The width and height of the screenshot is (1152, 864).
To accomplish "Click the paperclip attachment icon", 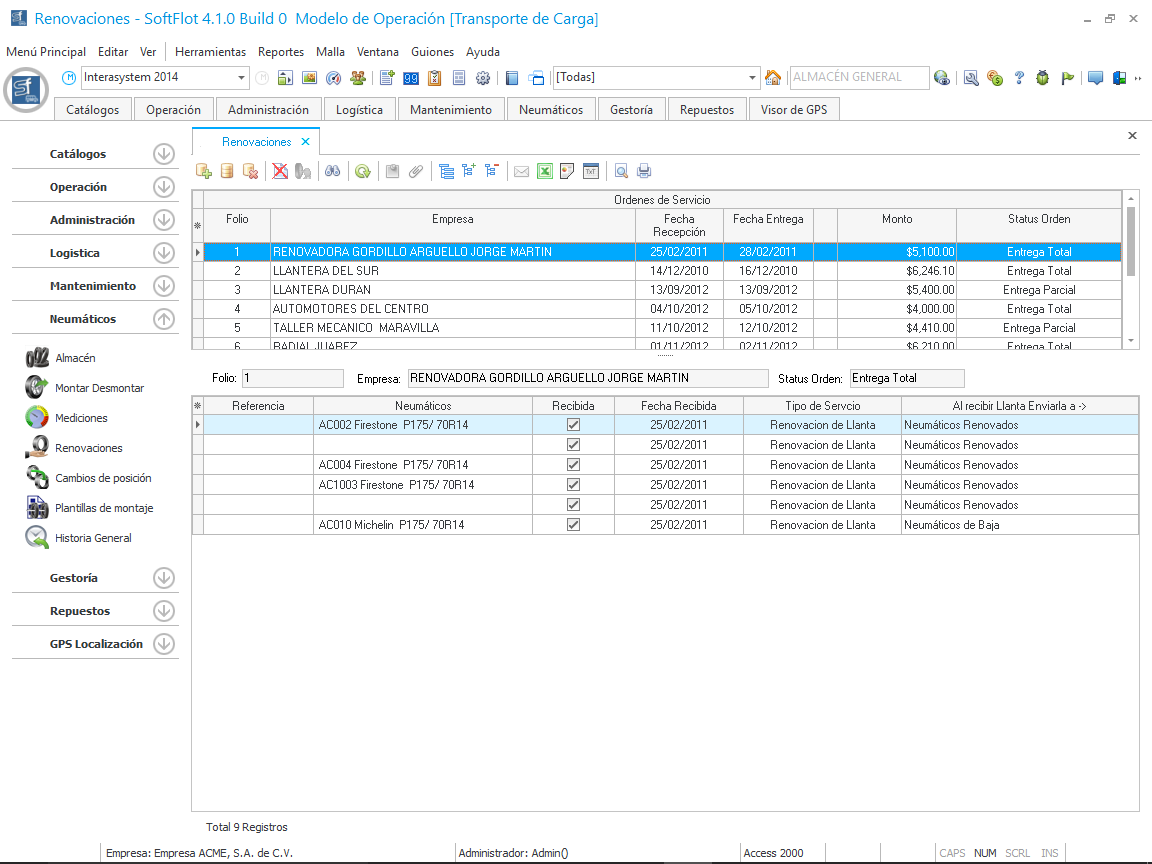I will click(416, 171).
